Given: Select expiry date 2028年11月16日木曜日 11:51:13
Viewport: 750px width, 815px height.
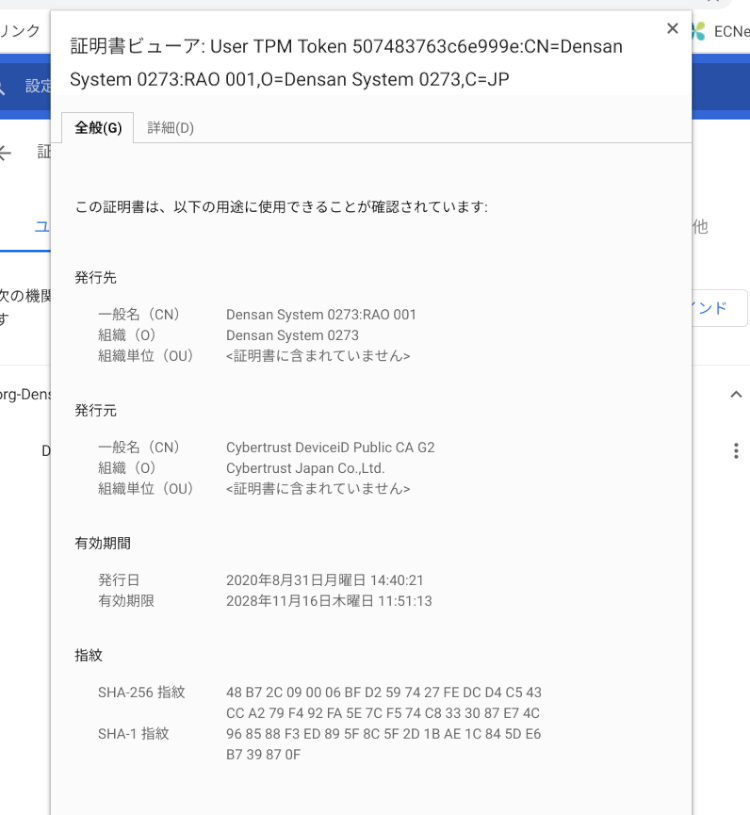Looking at the screenshot, I should tap(329, 601).
